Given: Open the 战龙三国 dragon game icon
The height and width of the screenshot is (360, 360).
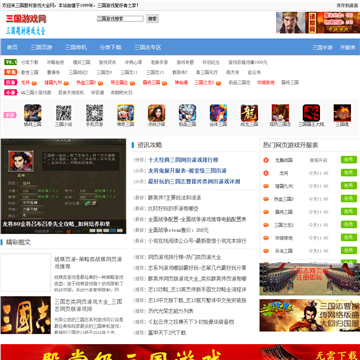Looking at the screenshot, I should click(x=249, y=113).
